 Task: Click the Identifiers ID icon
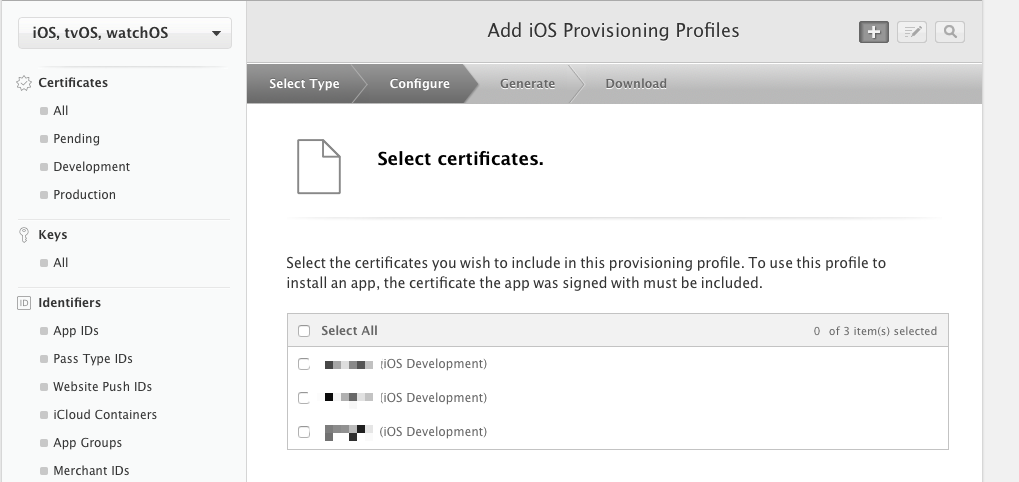[24, 303]
